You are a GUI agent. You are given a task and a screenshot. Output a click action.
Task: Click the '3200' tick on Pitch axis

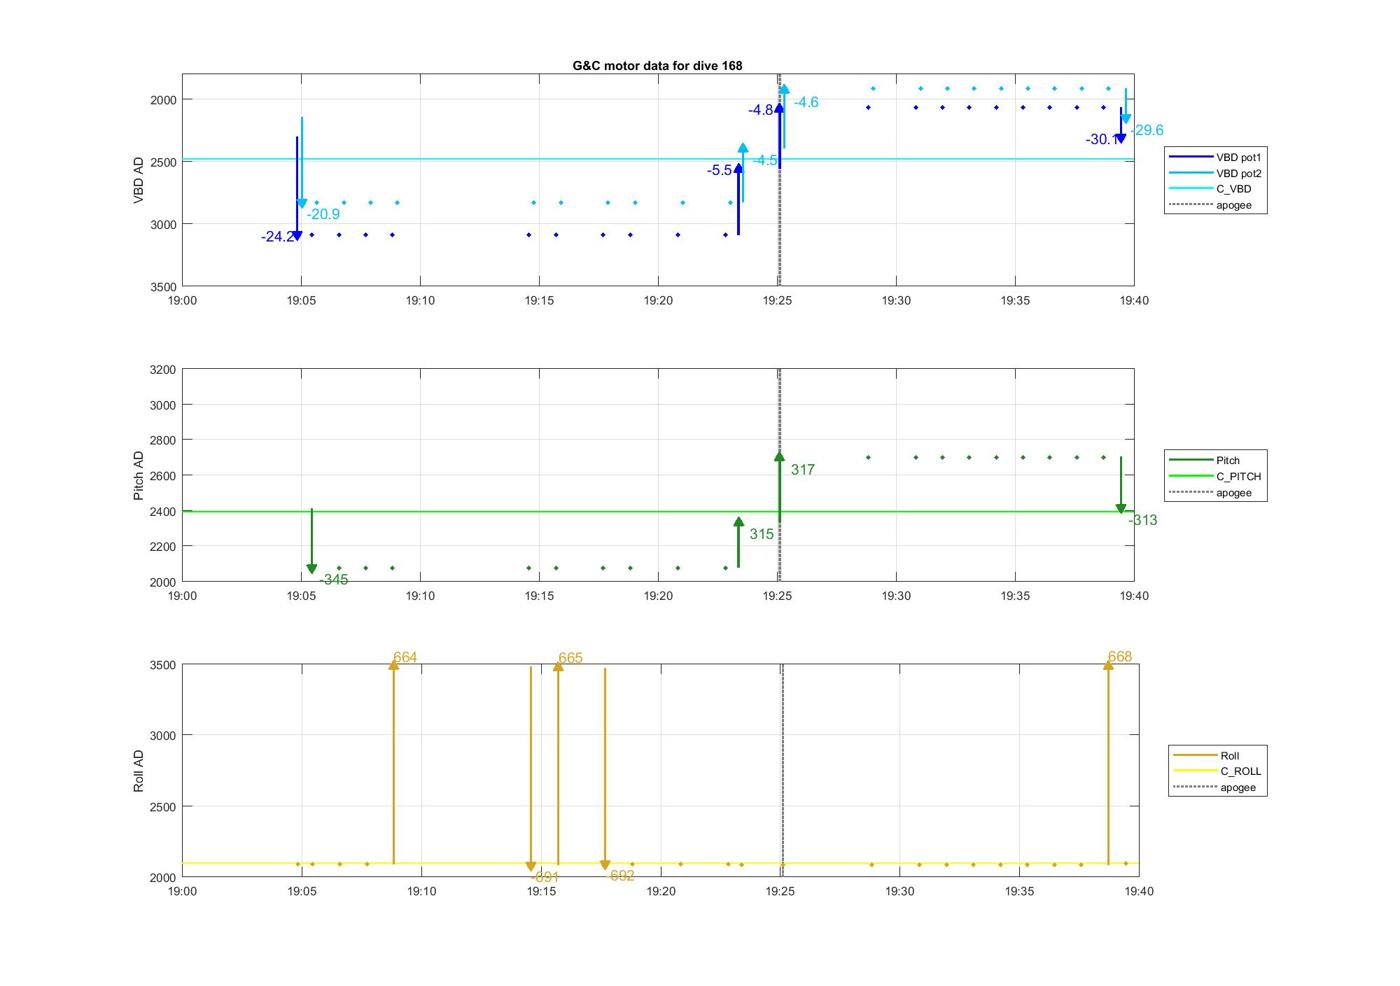162,370
